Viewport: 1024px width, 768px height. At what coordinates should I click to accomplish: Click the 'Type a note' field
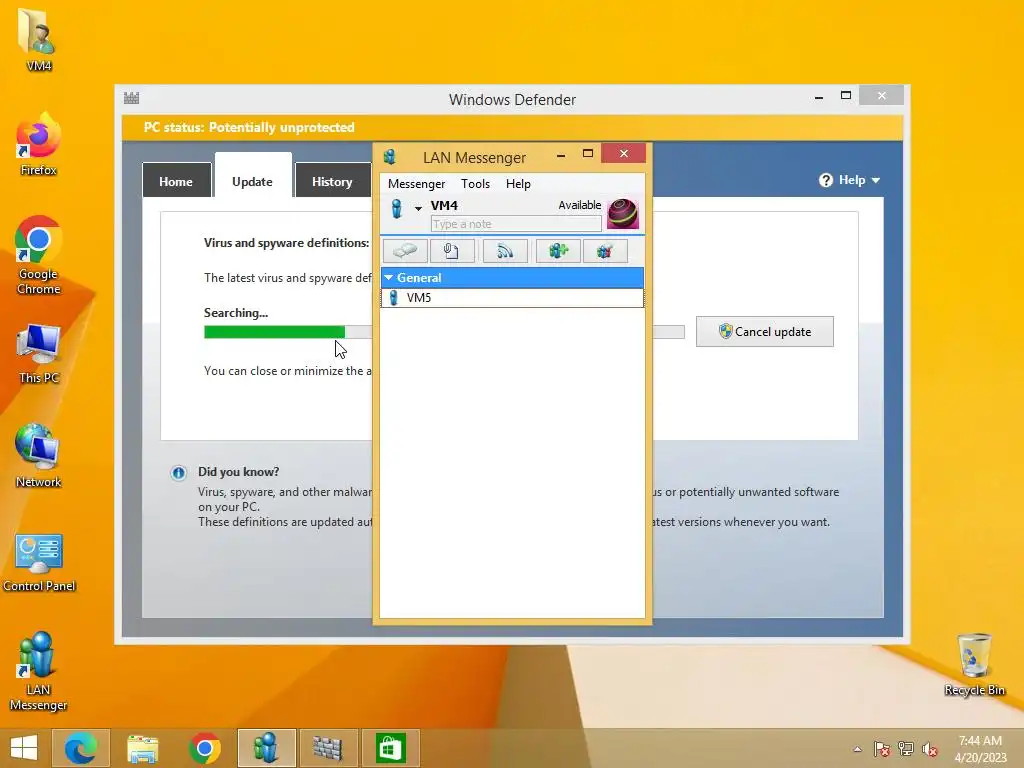click(516, 224)
